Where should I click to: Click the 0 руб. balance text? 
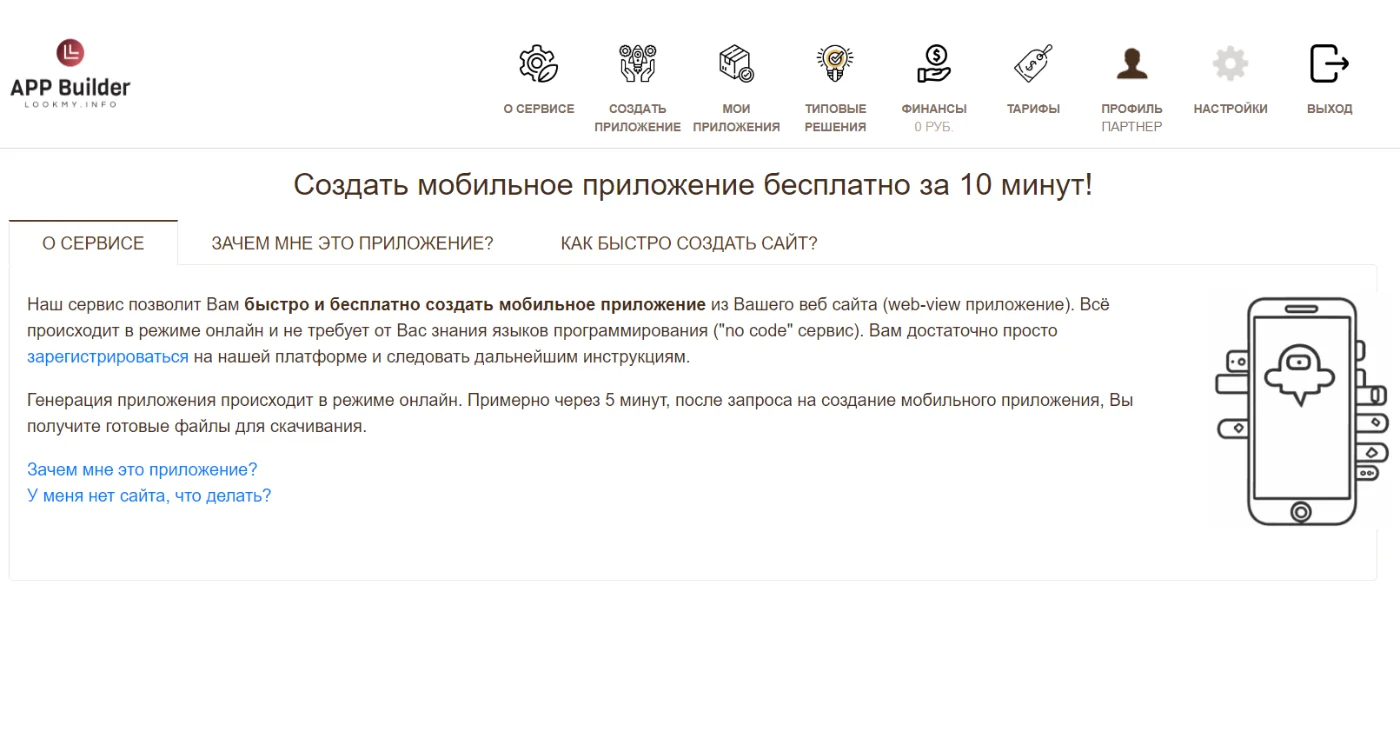click(934, 127)
